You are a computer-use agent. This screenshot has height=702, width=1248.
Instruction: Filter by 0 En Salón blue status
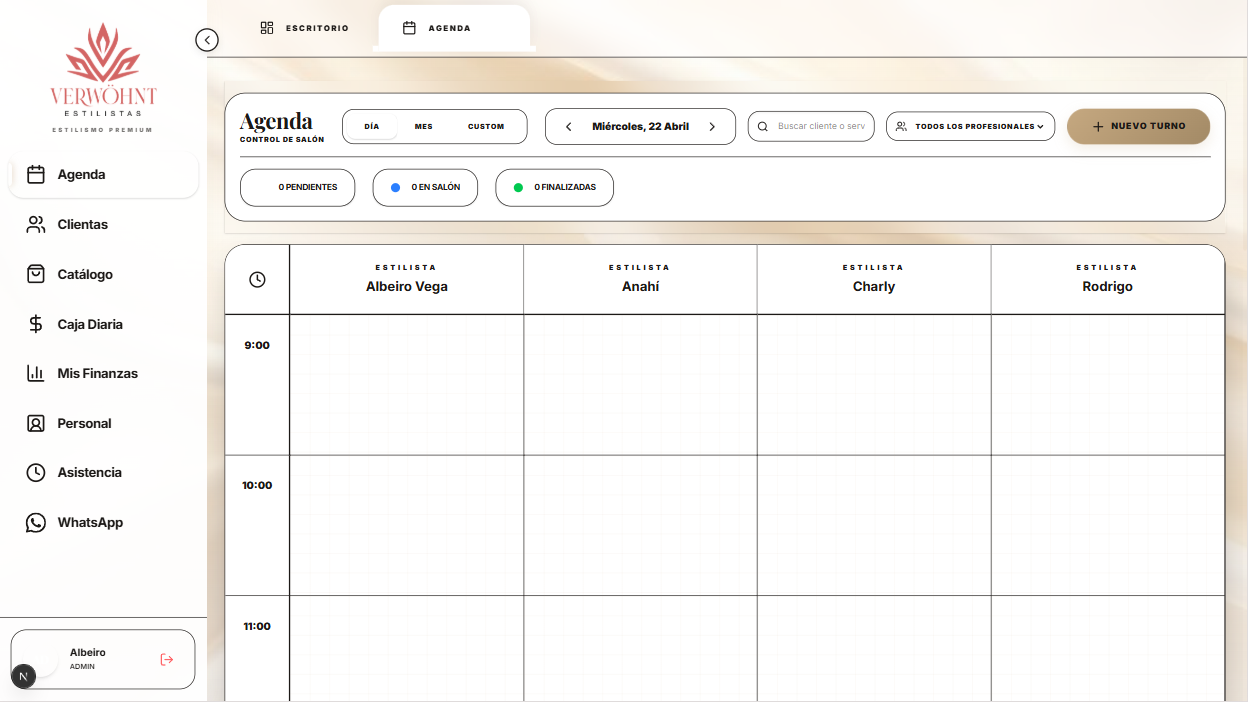[x=425, y=188]
